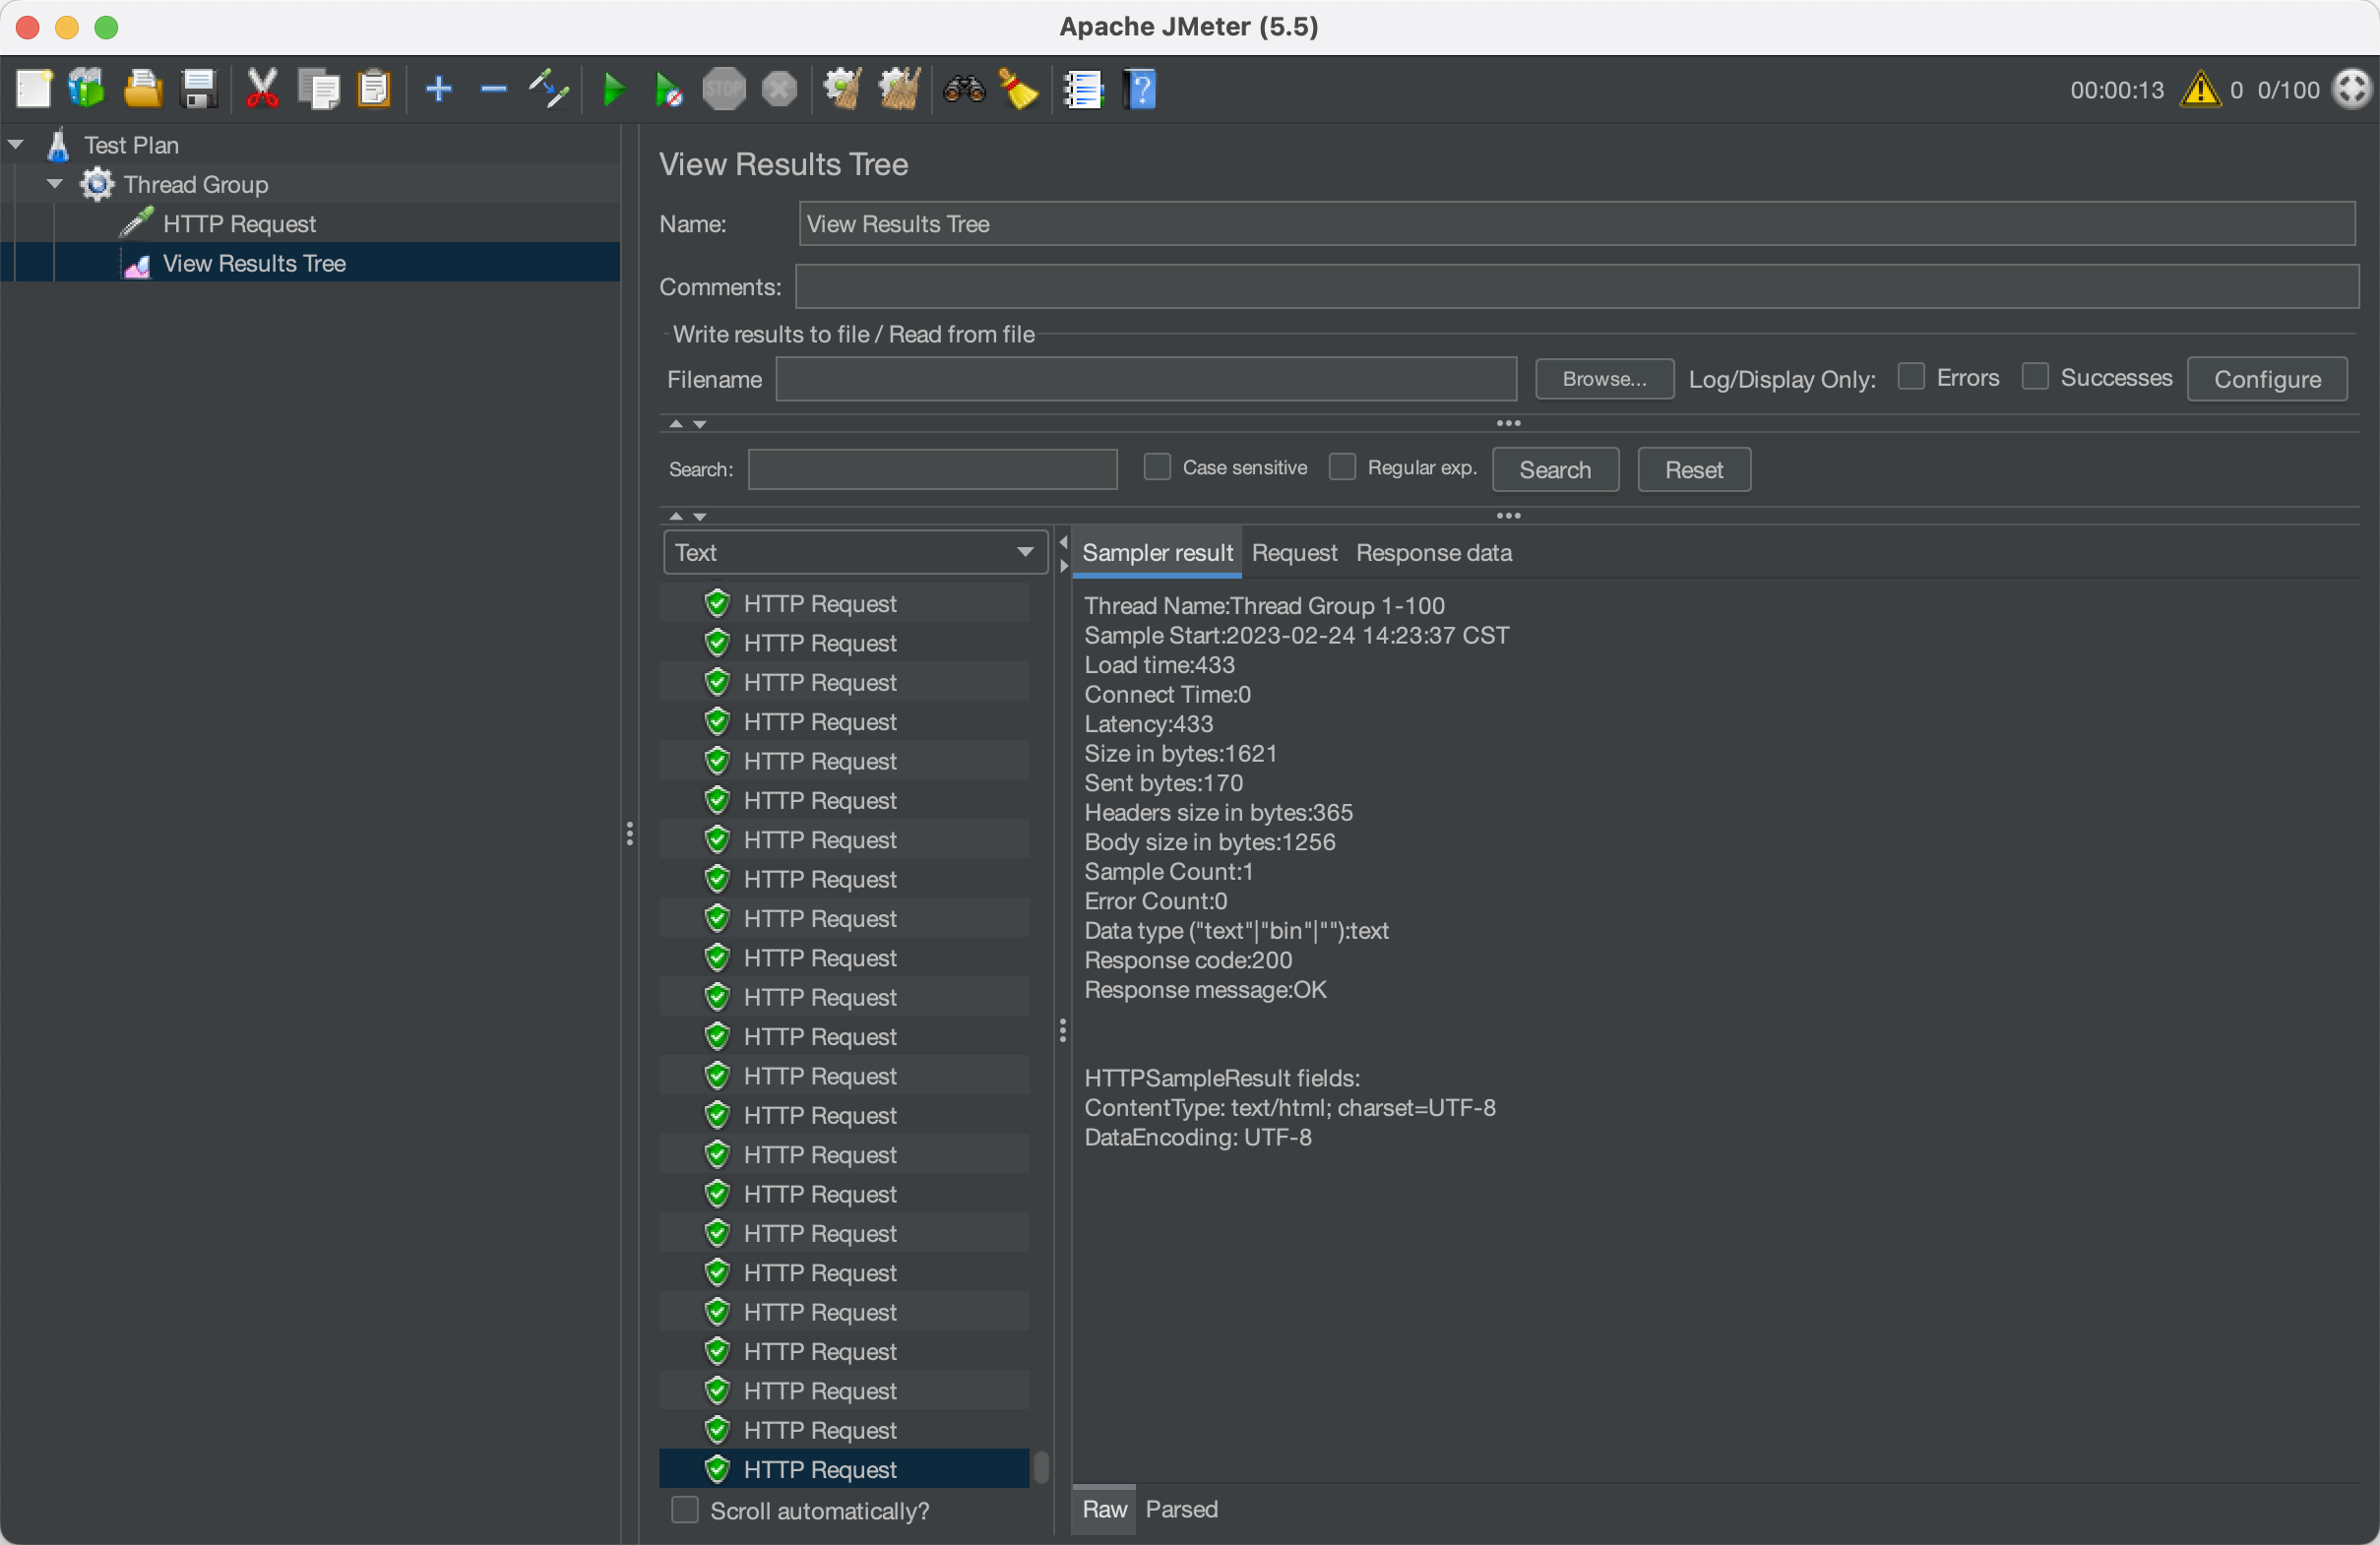Image resolution: width=2380 pixels, height=1545 pixels.
Task: Tick the Case sensitive checkbox
Action: 1157,467
